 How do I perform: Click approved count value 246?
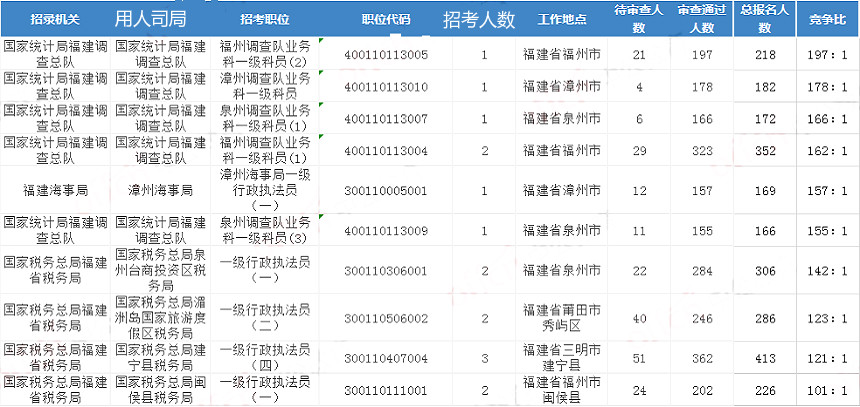coord(702,319)
